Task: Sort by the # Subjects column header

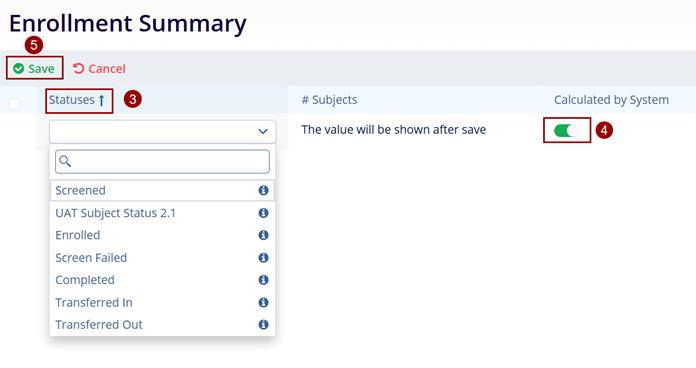Action: [x=329, y=100]
